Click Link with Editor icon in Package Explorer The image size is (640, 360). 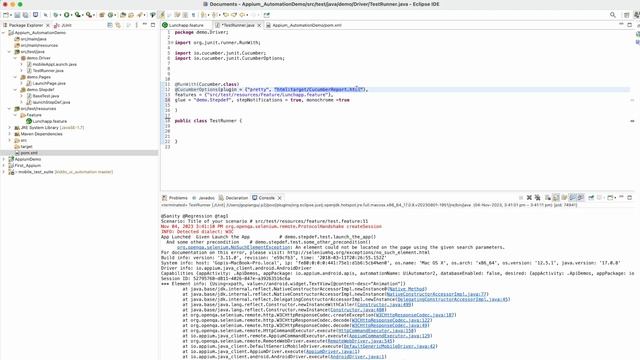(118, 25)
